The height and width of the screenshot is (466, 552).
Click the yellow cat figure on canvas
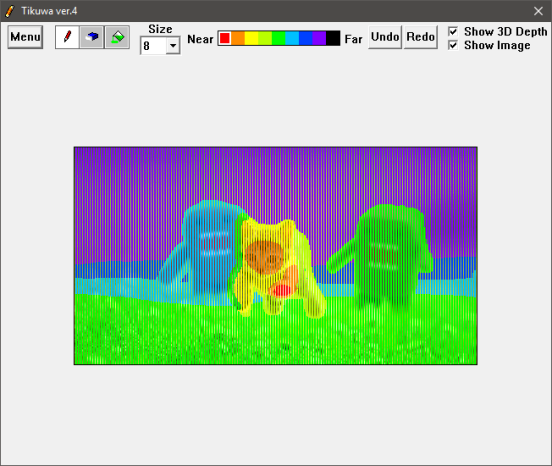[276, 267]
